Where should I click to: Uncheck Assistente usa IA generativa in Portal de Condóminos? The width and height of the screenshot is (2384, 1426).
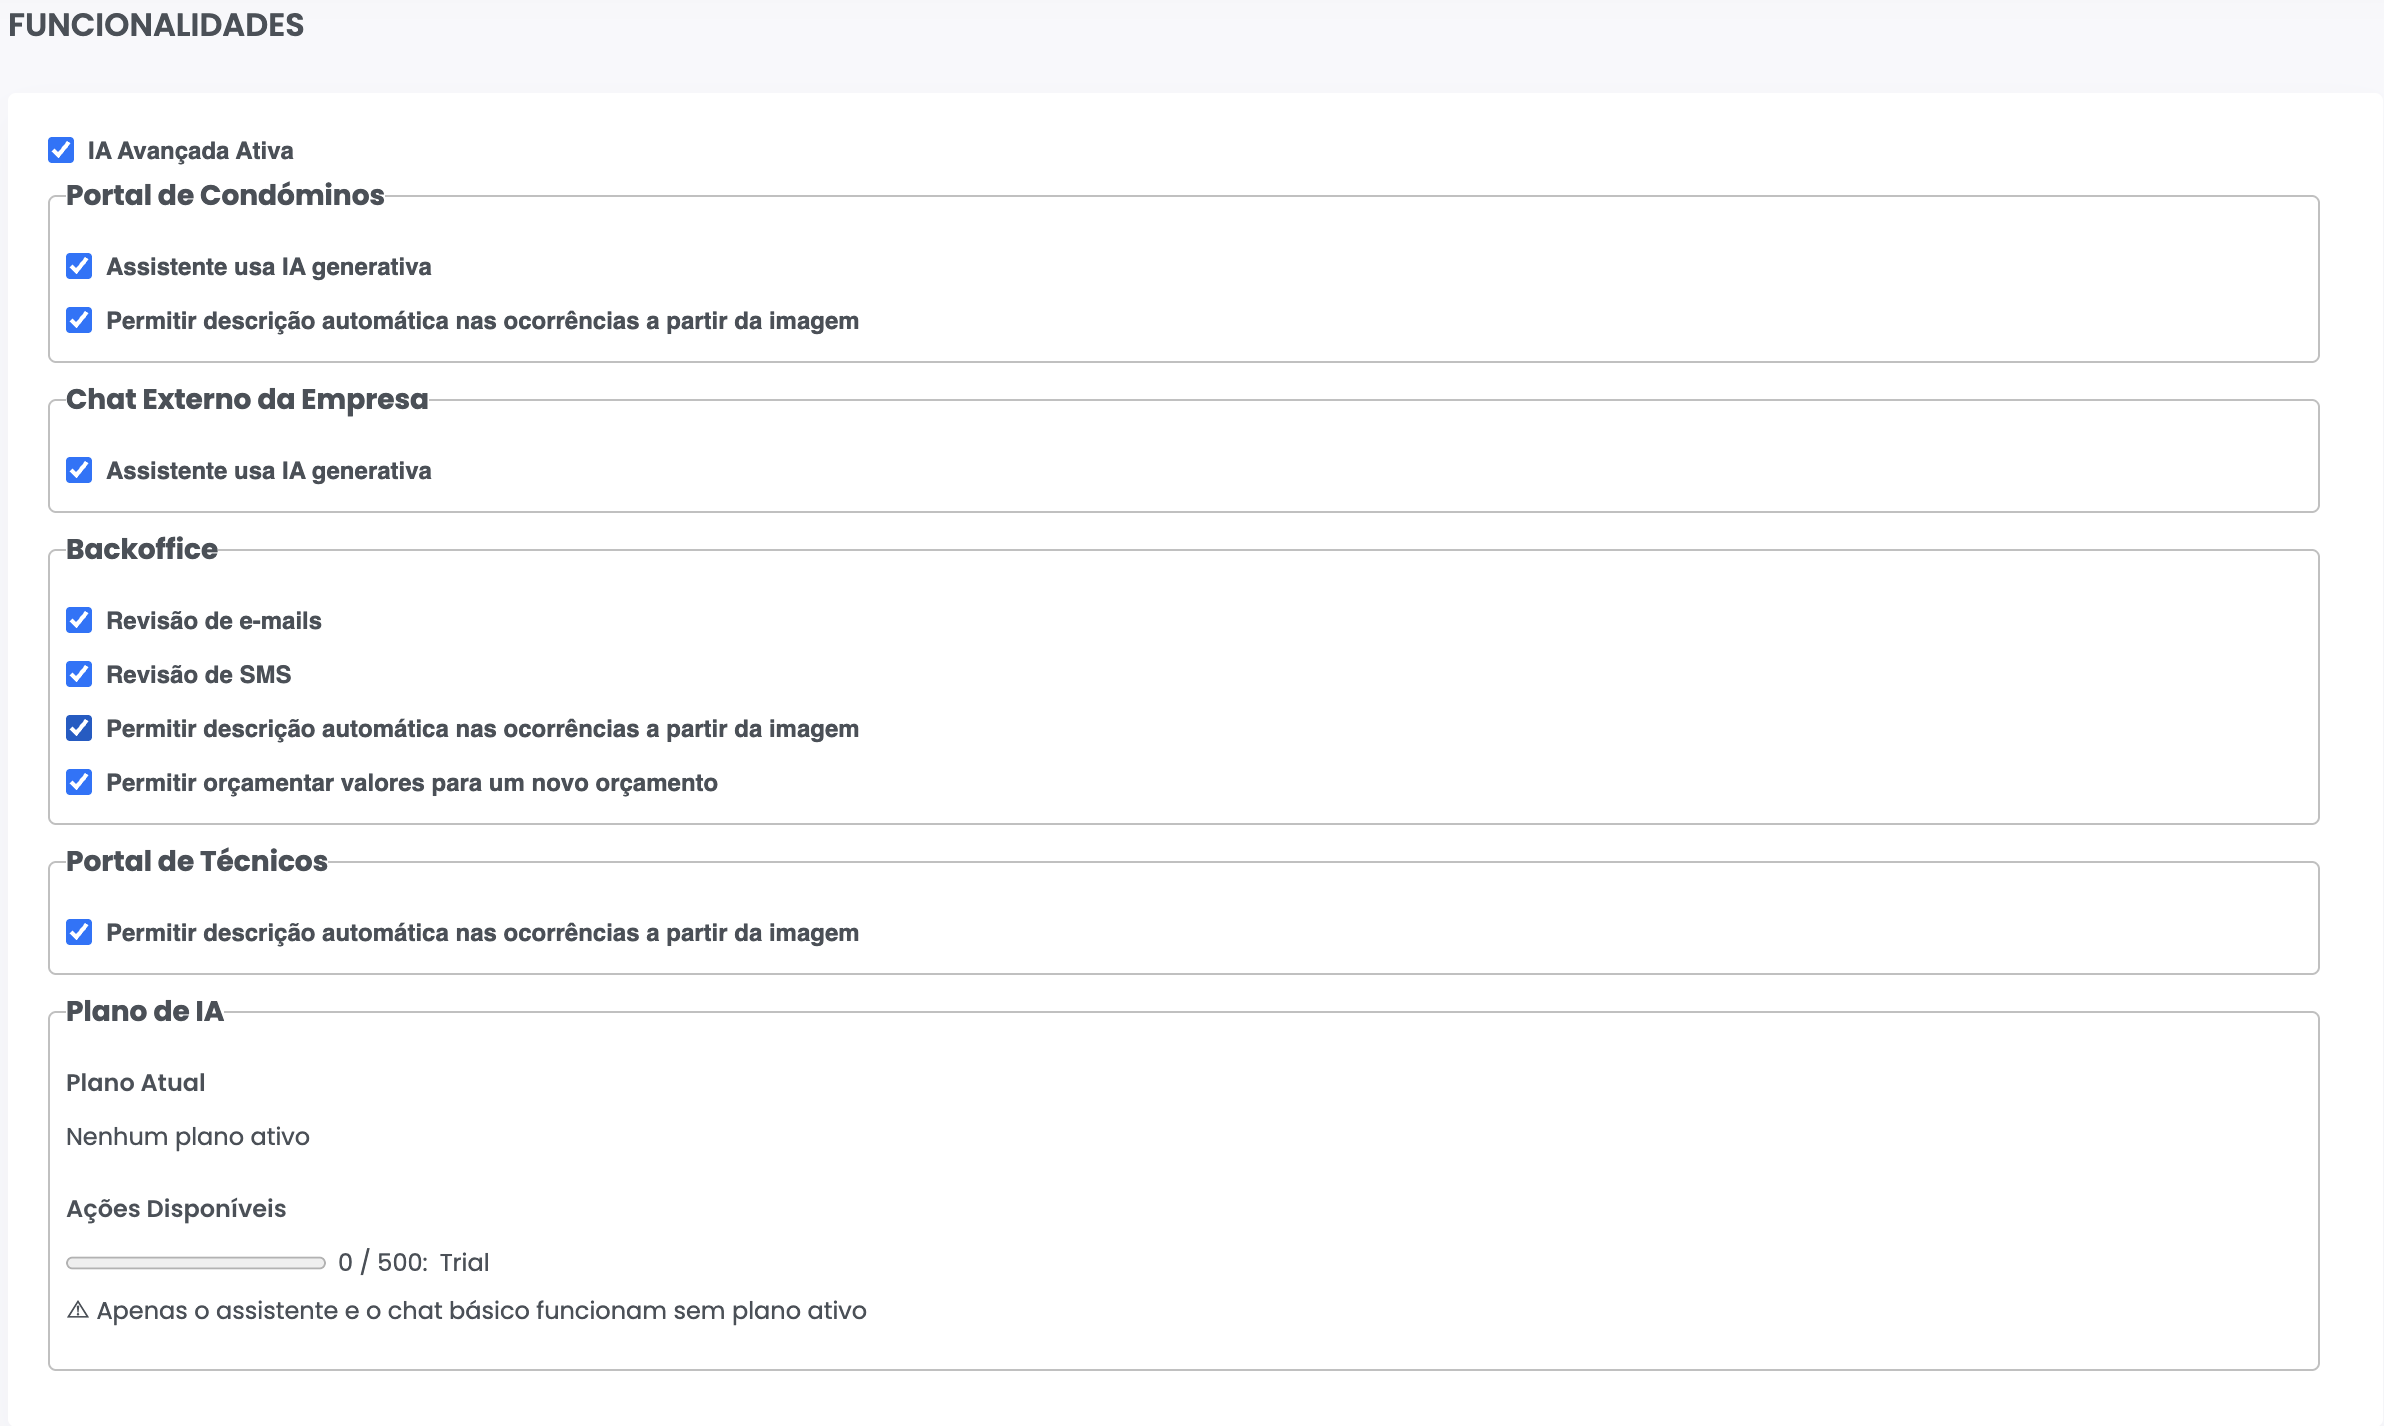click(x=80, y=266)
